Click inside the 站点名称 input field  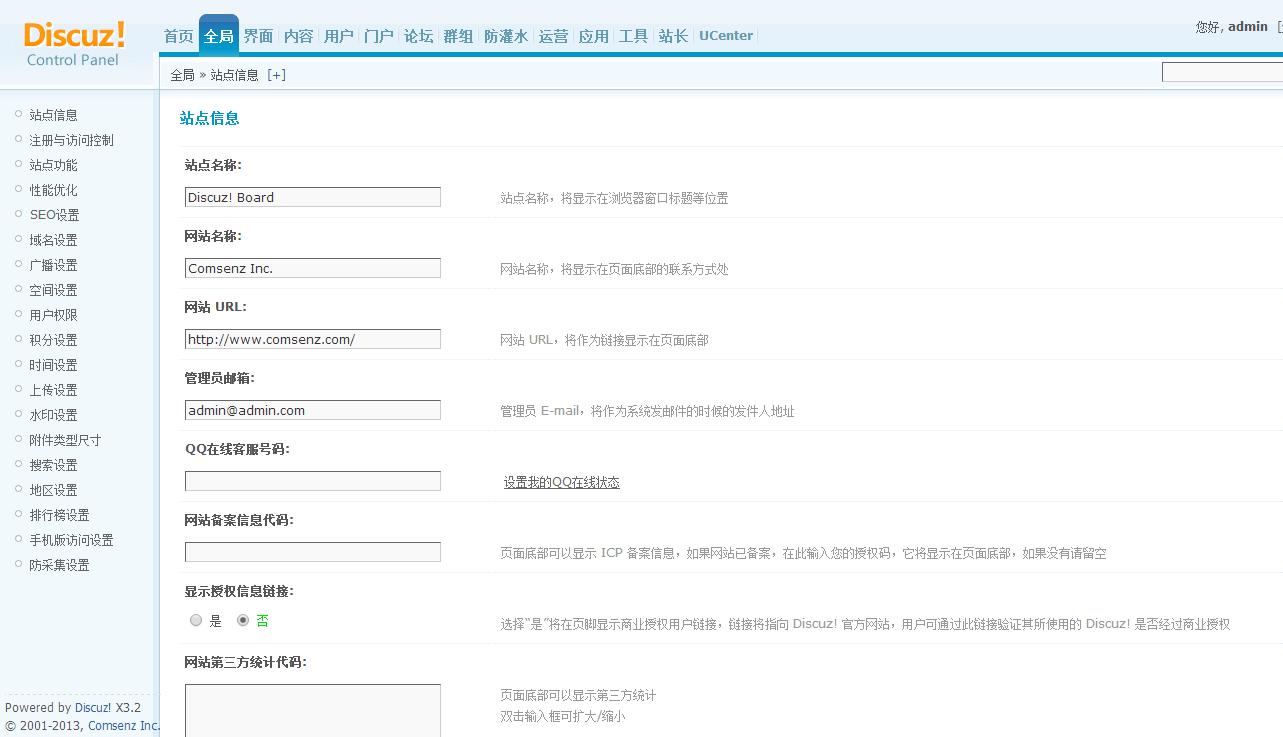[x=312, y=197]
